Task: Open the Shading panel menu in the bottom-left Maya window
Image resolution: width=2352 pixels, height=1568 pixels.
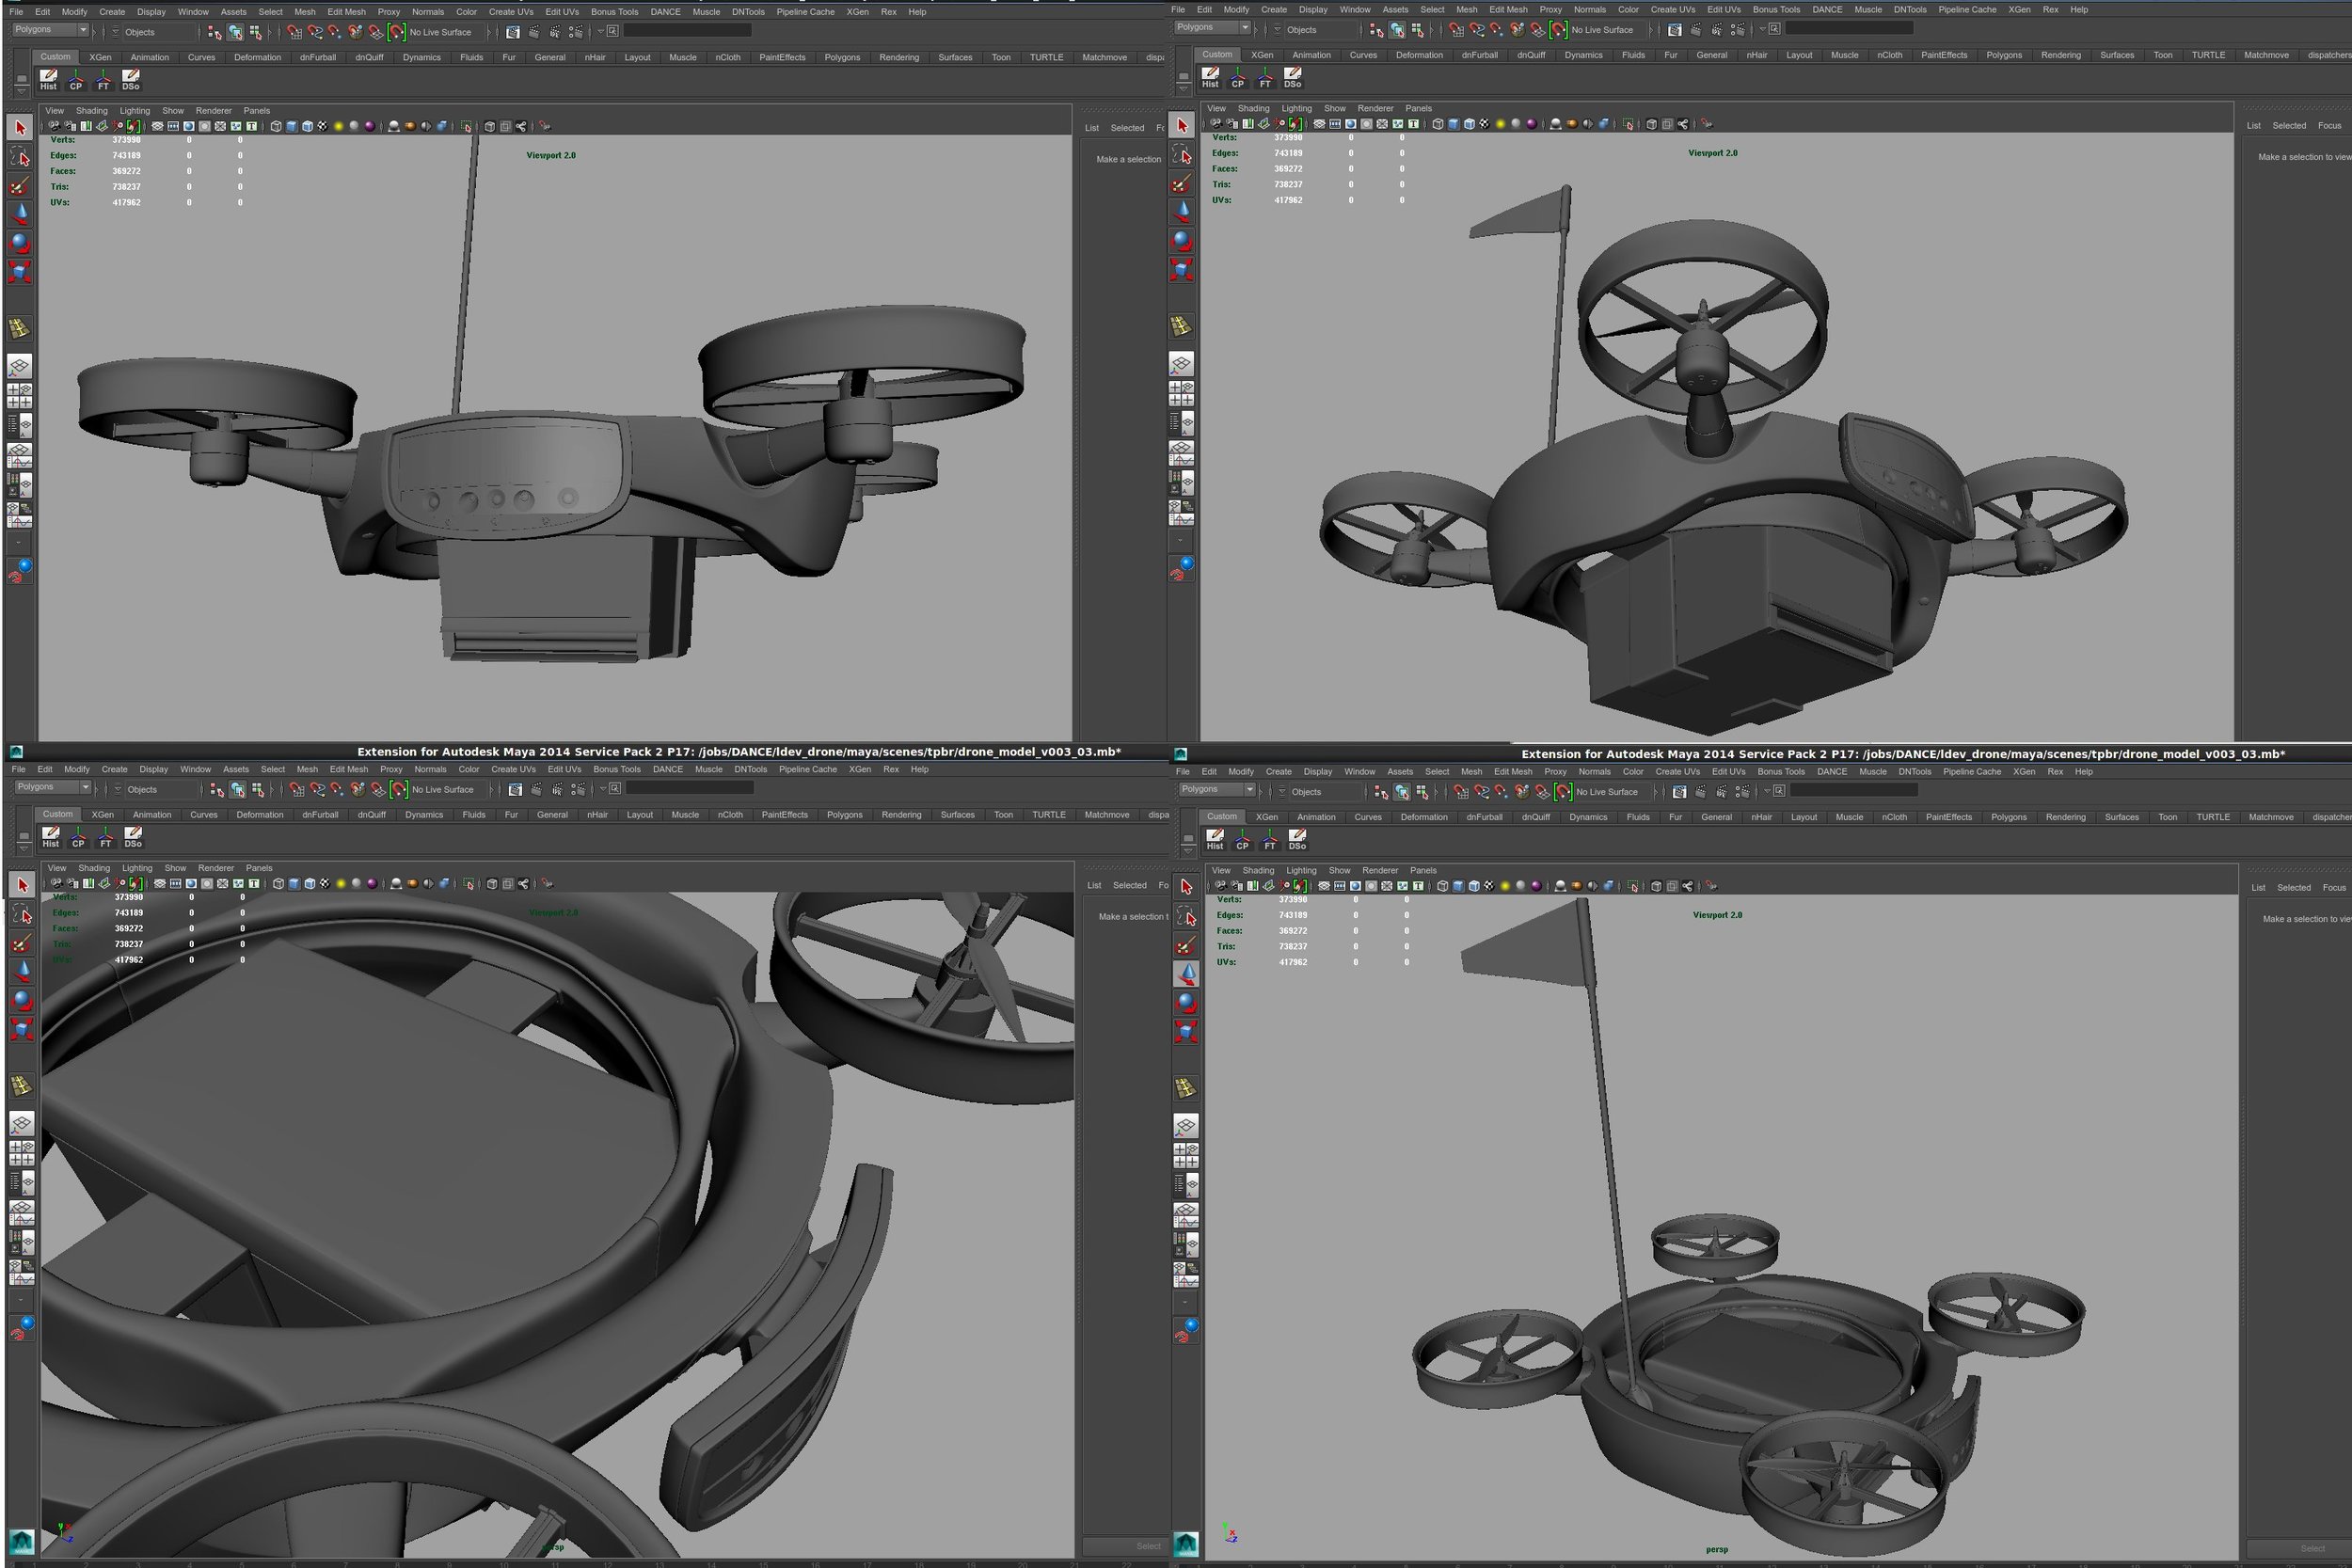Action: [94, 868]
